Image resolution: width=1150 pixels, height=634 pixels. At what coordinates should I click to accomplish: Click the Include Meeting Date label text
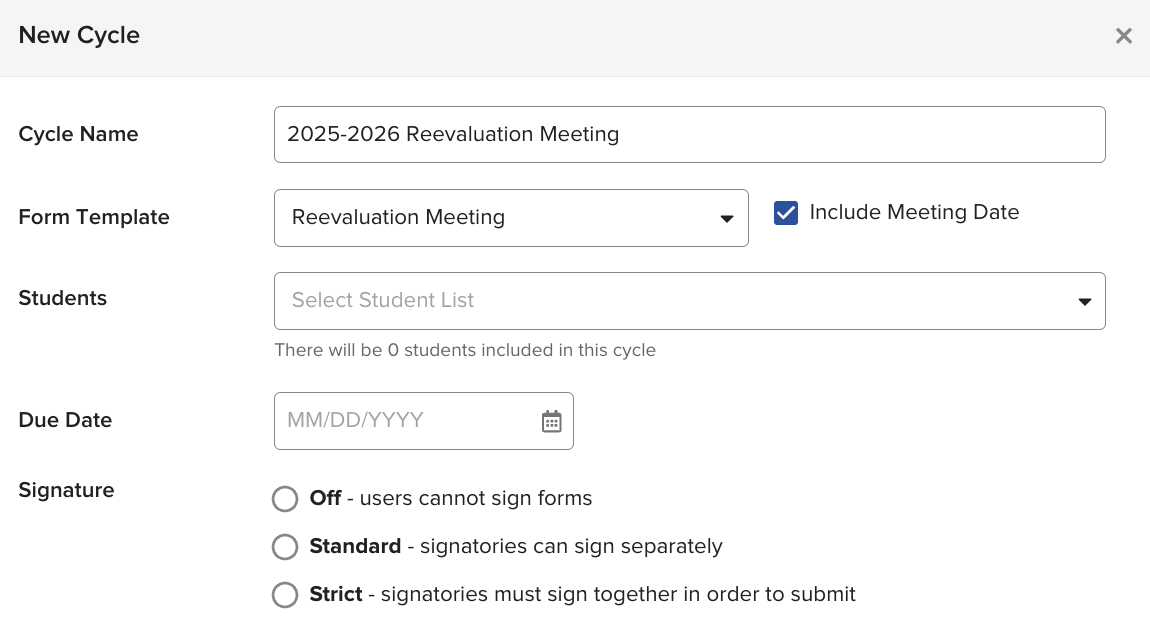914,212
